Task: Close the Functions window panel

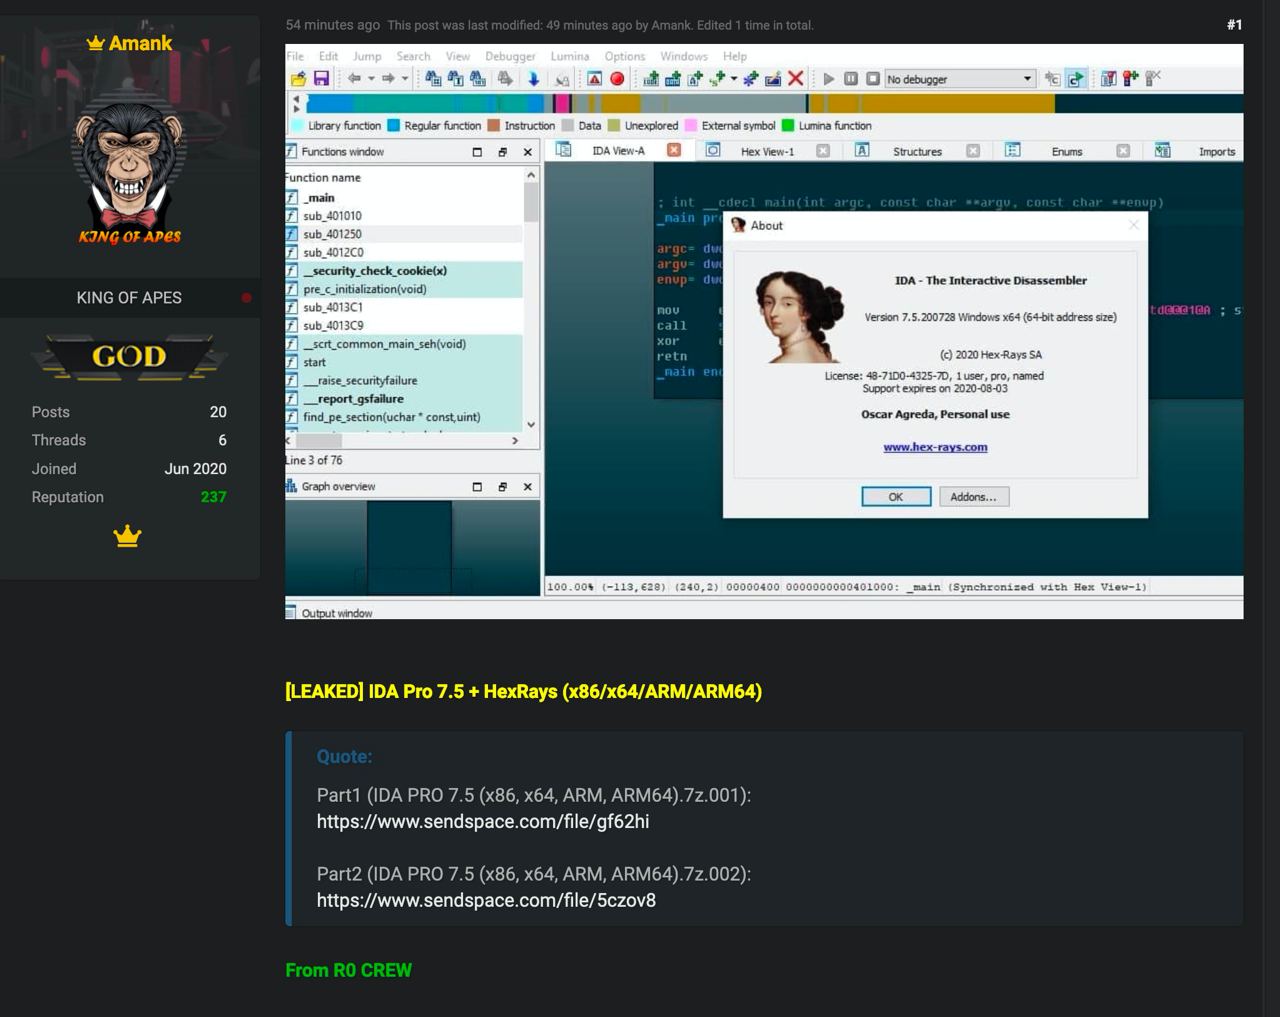Action: (528, 152)
